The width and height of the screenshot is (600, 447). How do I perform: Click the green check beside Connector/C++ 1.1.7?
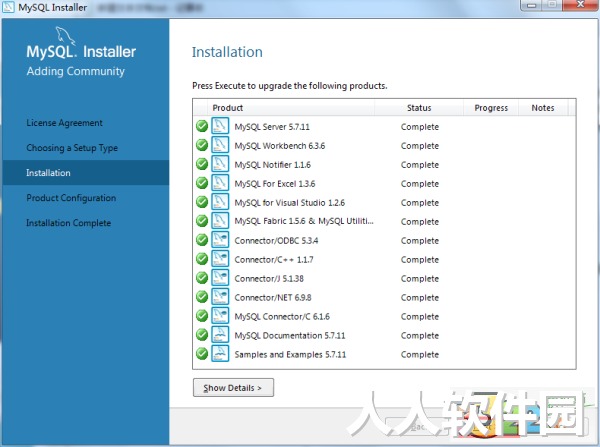(x=202, y=259)
